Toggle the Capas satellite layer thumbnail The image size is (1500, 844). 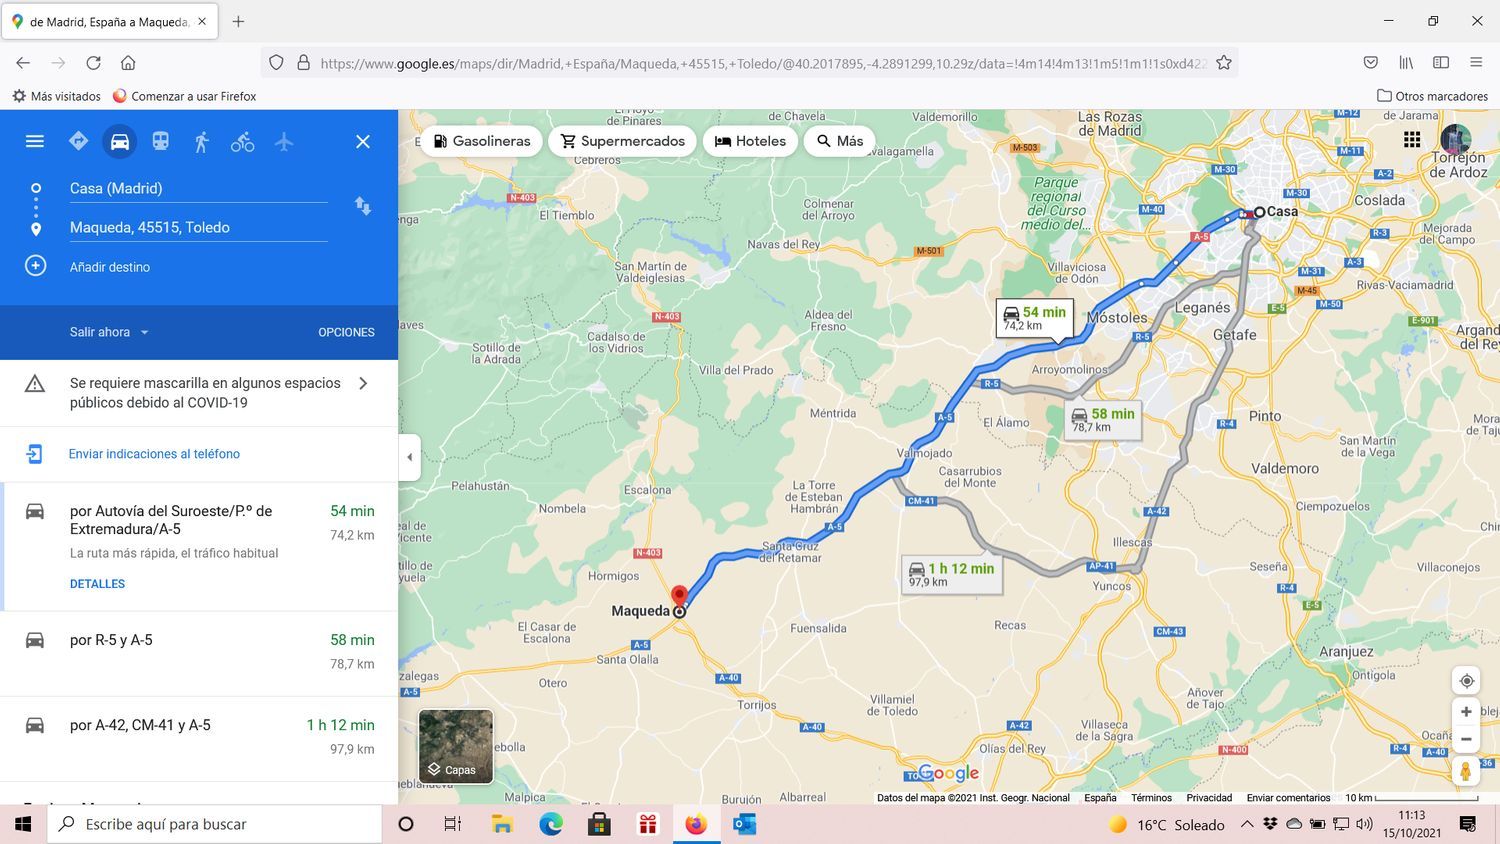pyautogui.click(x=456, y=746)
